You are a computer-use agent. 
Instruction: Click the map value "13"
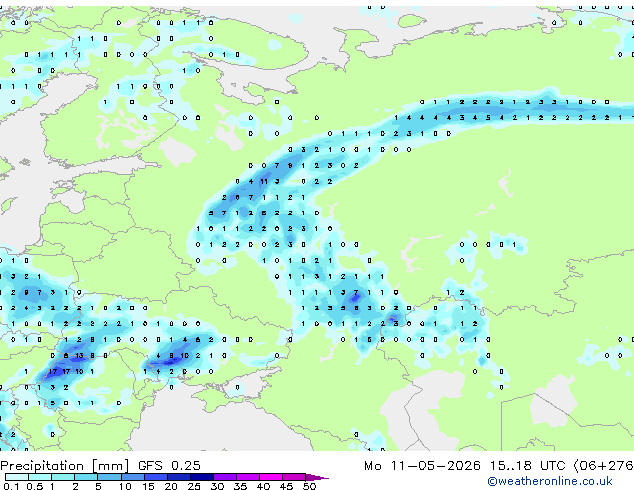79,356
